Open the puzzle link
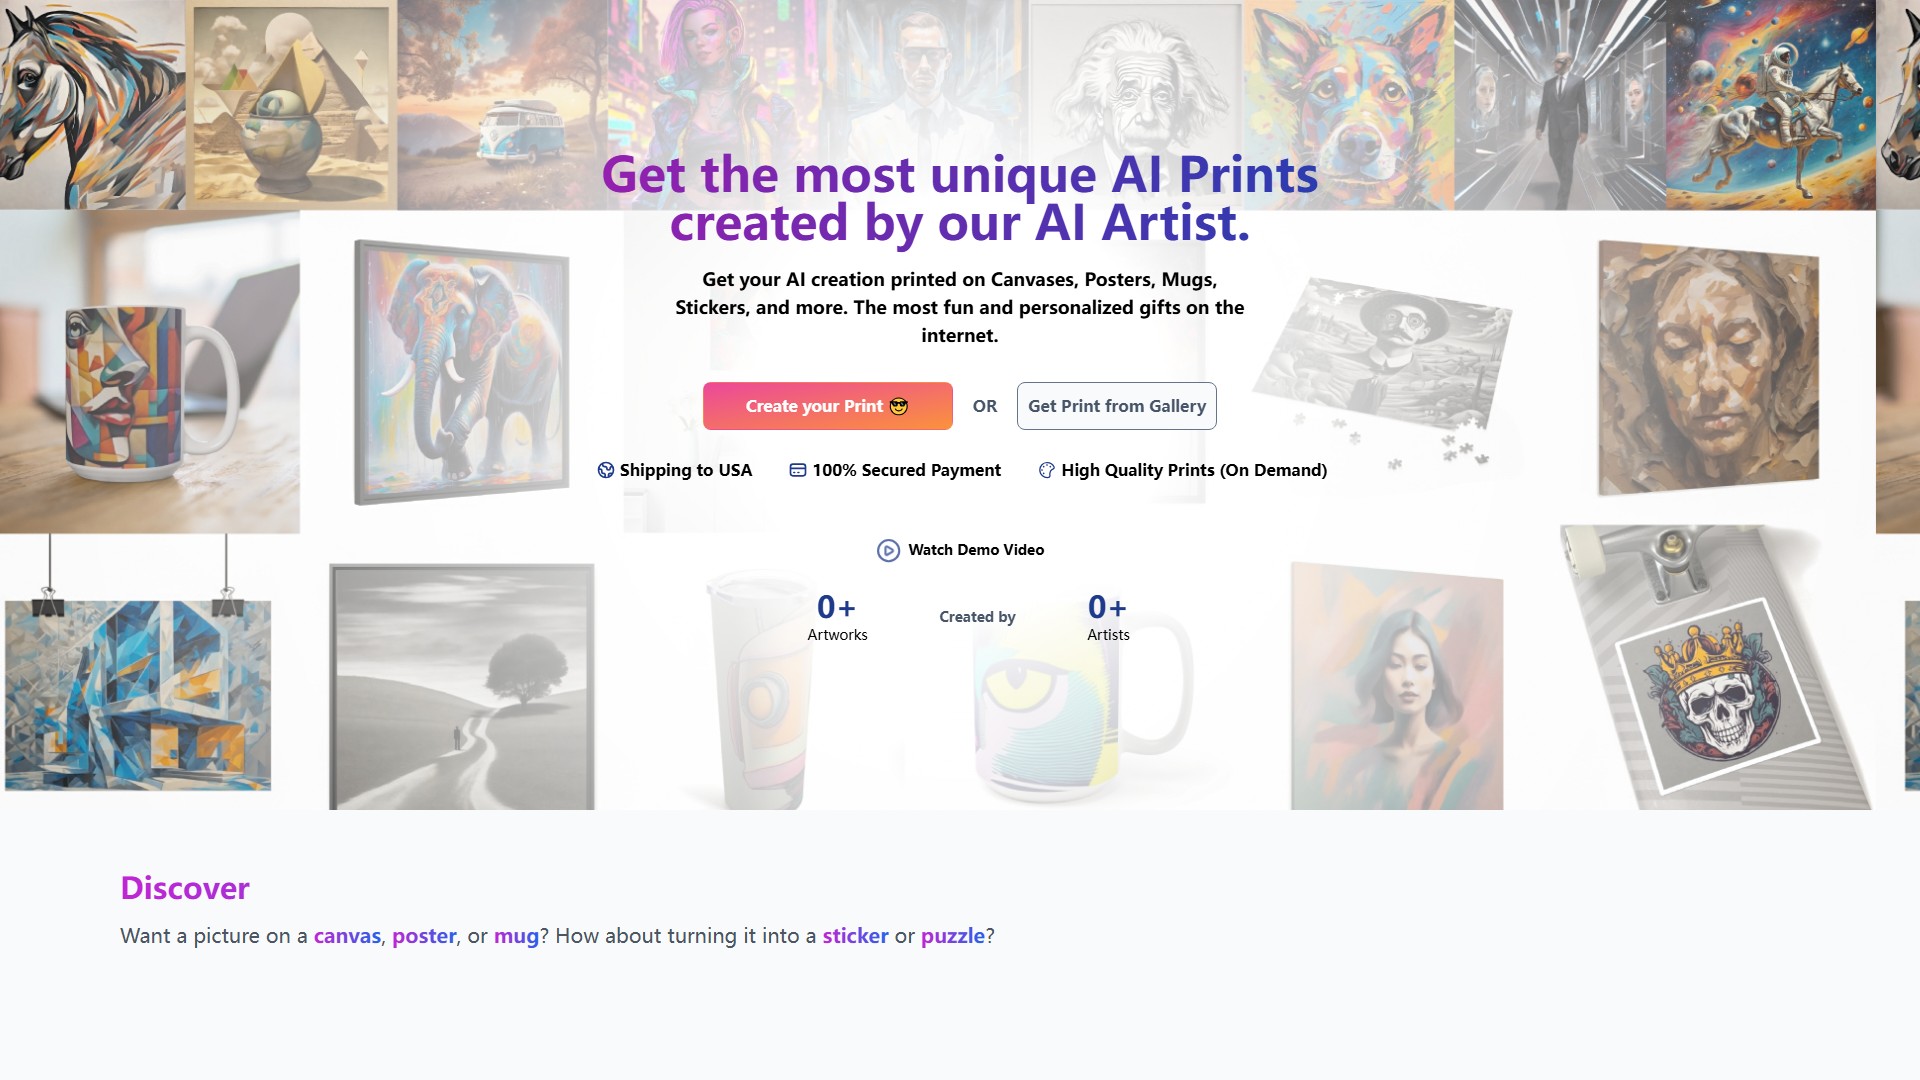1920x1080 pixels. click(x=953, y=936)
